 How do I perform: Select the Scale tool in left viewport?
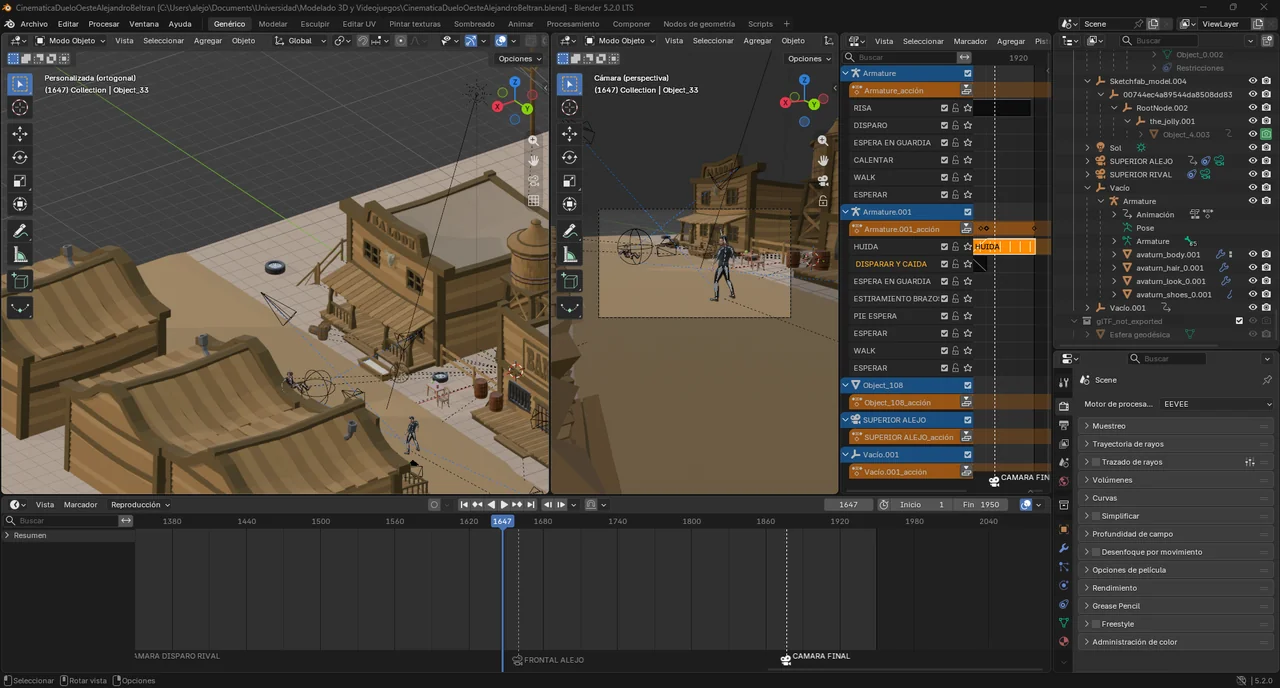(20, 181)
